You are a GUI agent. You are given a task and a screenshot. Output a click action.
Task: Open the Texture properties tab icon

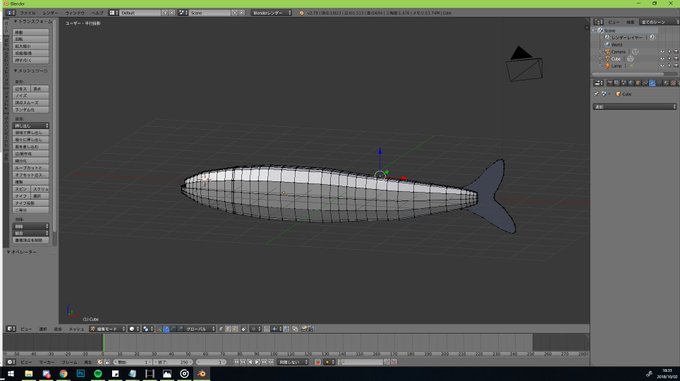pyautogui.click(x=673, y=83)
